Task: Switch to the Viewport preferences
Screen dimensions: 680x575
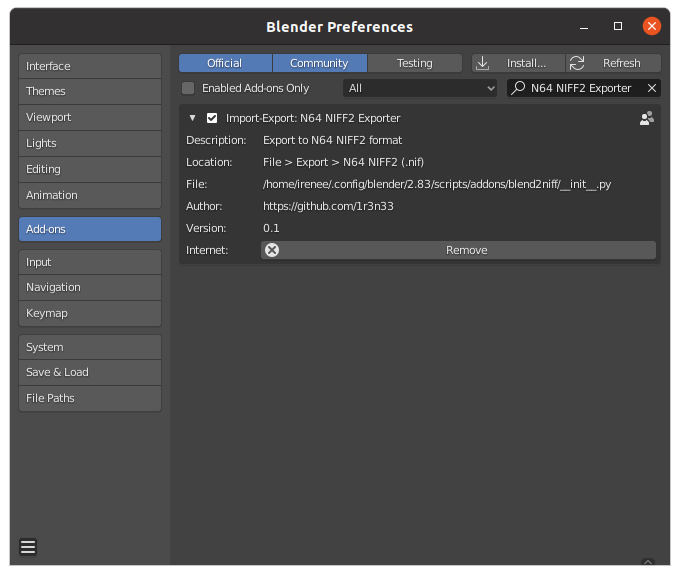Action: coord(90,117)
